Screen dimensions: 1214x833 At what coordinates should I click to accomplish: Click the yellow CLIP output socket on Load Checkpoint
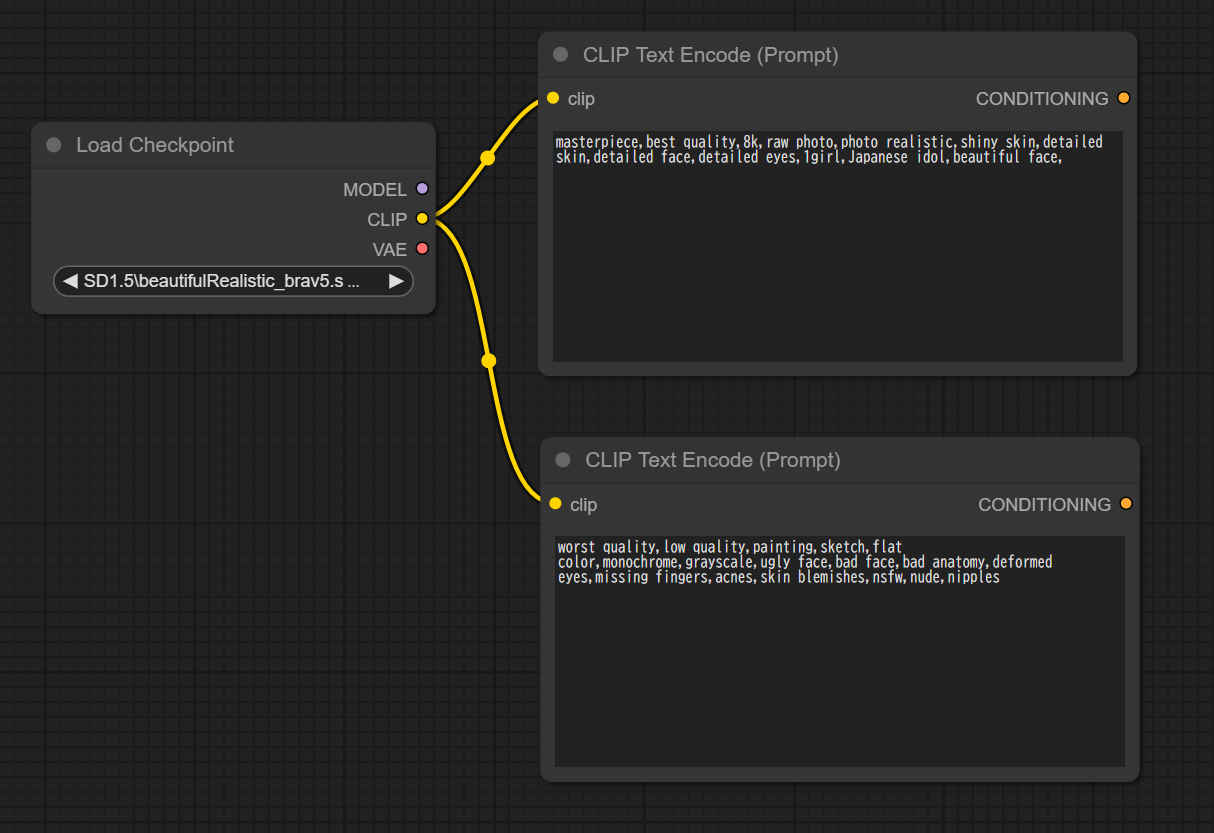tap(422, 219)
